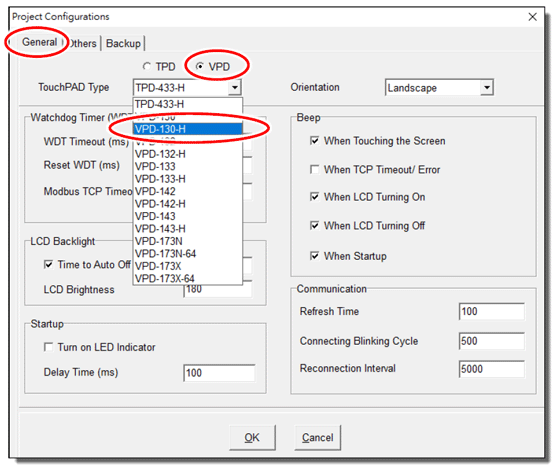Select VPD-142-H list entry

(x=188, y=204)
